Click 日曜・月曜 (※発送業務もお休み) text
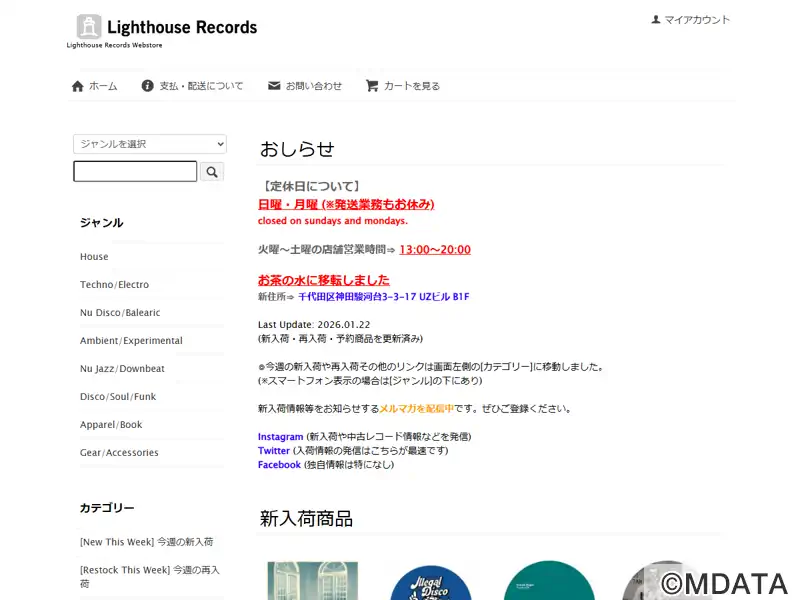 click(x=346, y=205)
